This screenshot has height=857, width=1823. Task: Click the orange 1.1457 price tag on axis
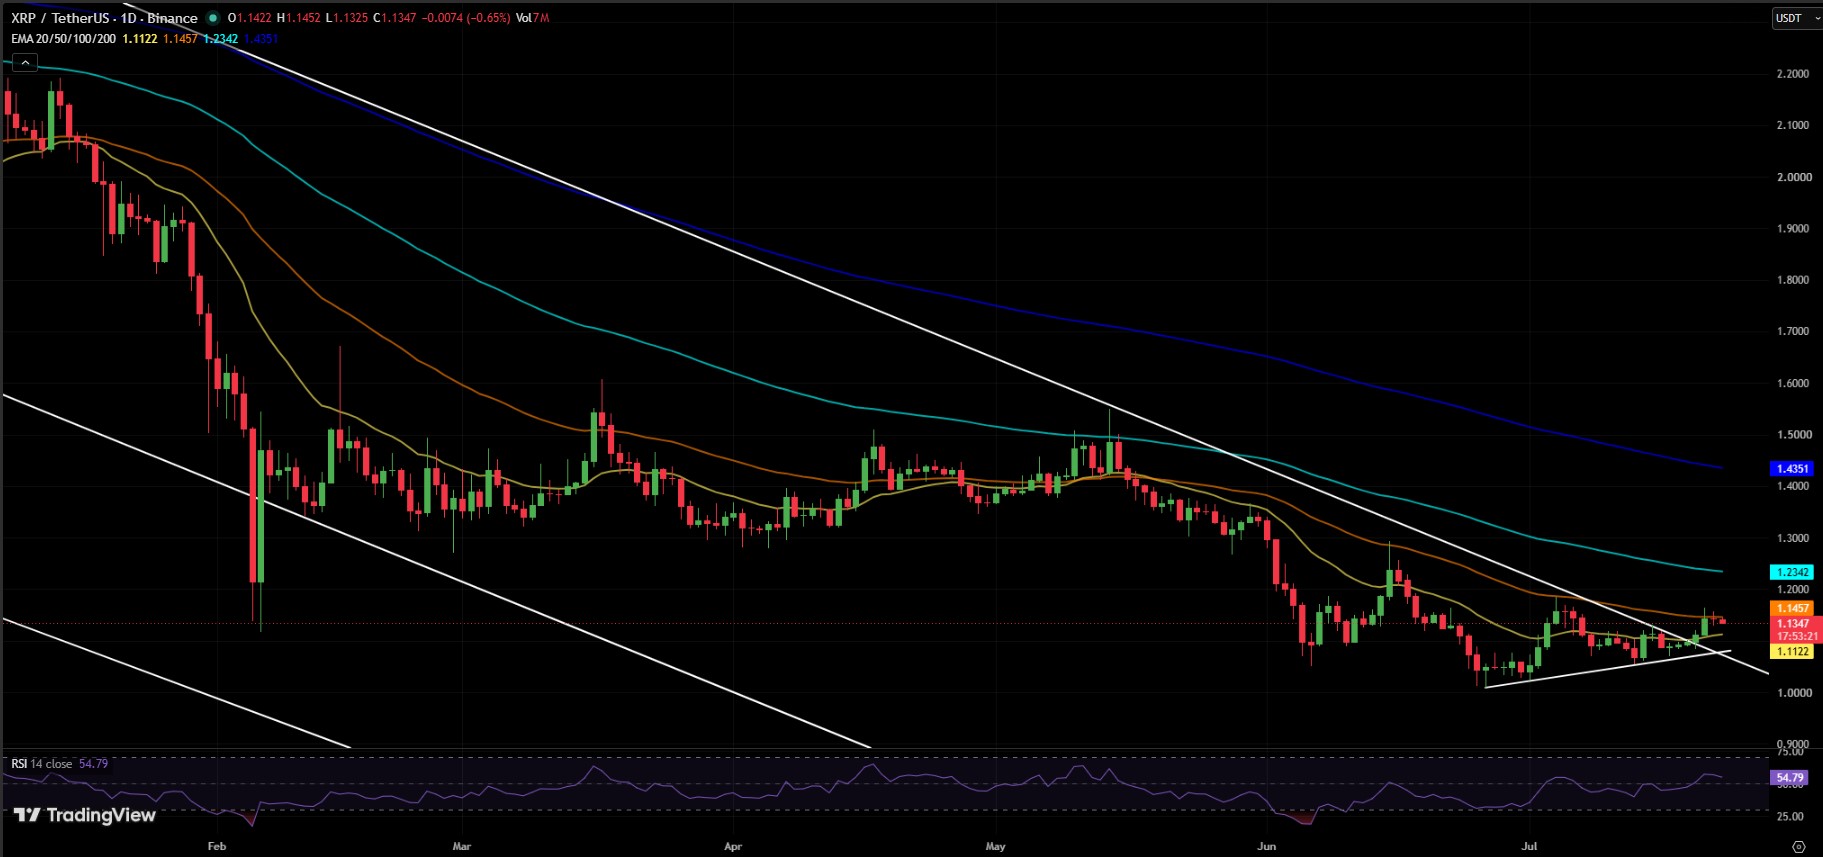click(1791, 608)
